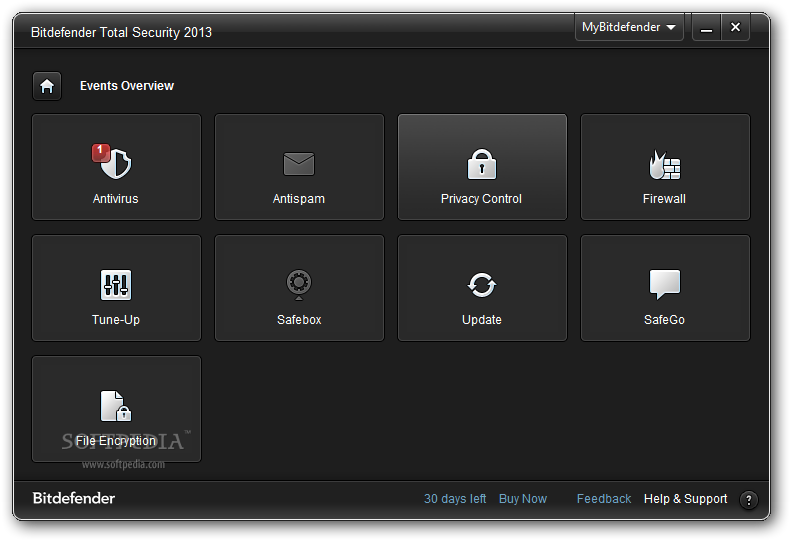Minimize the Bitdefender window
The image size is (791, 541).
tap(706, 27)
